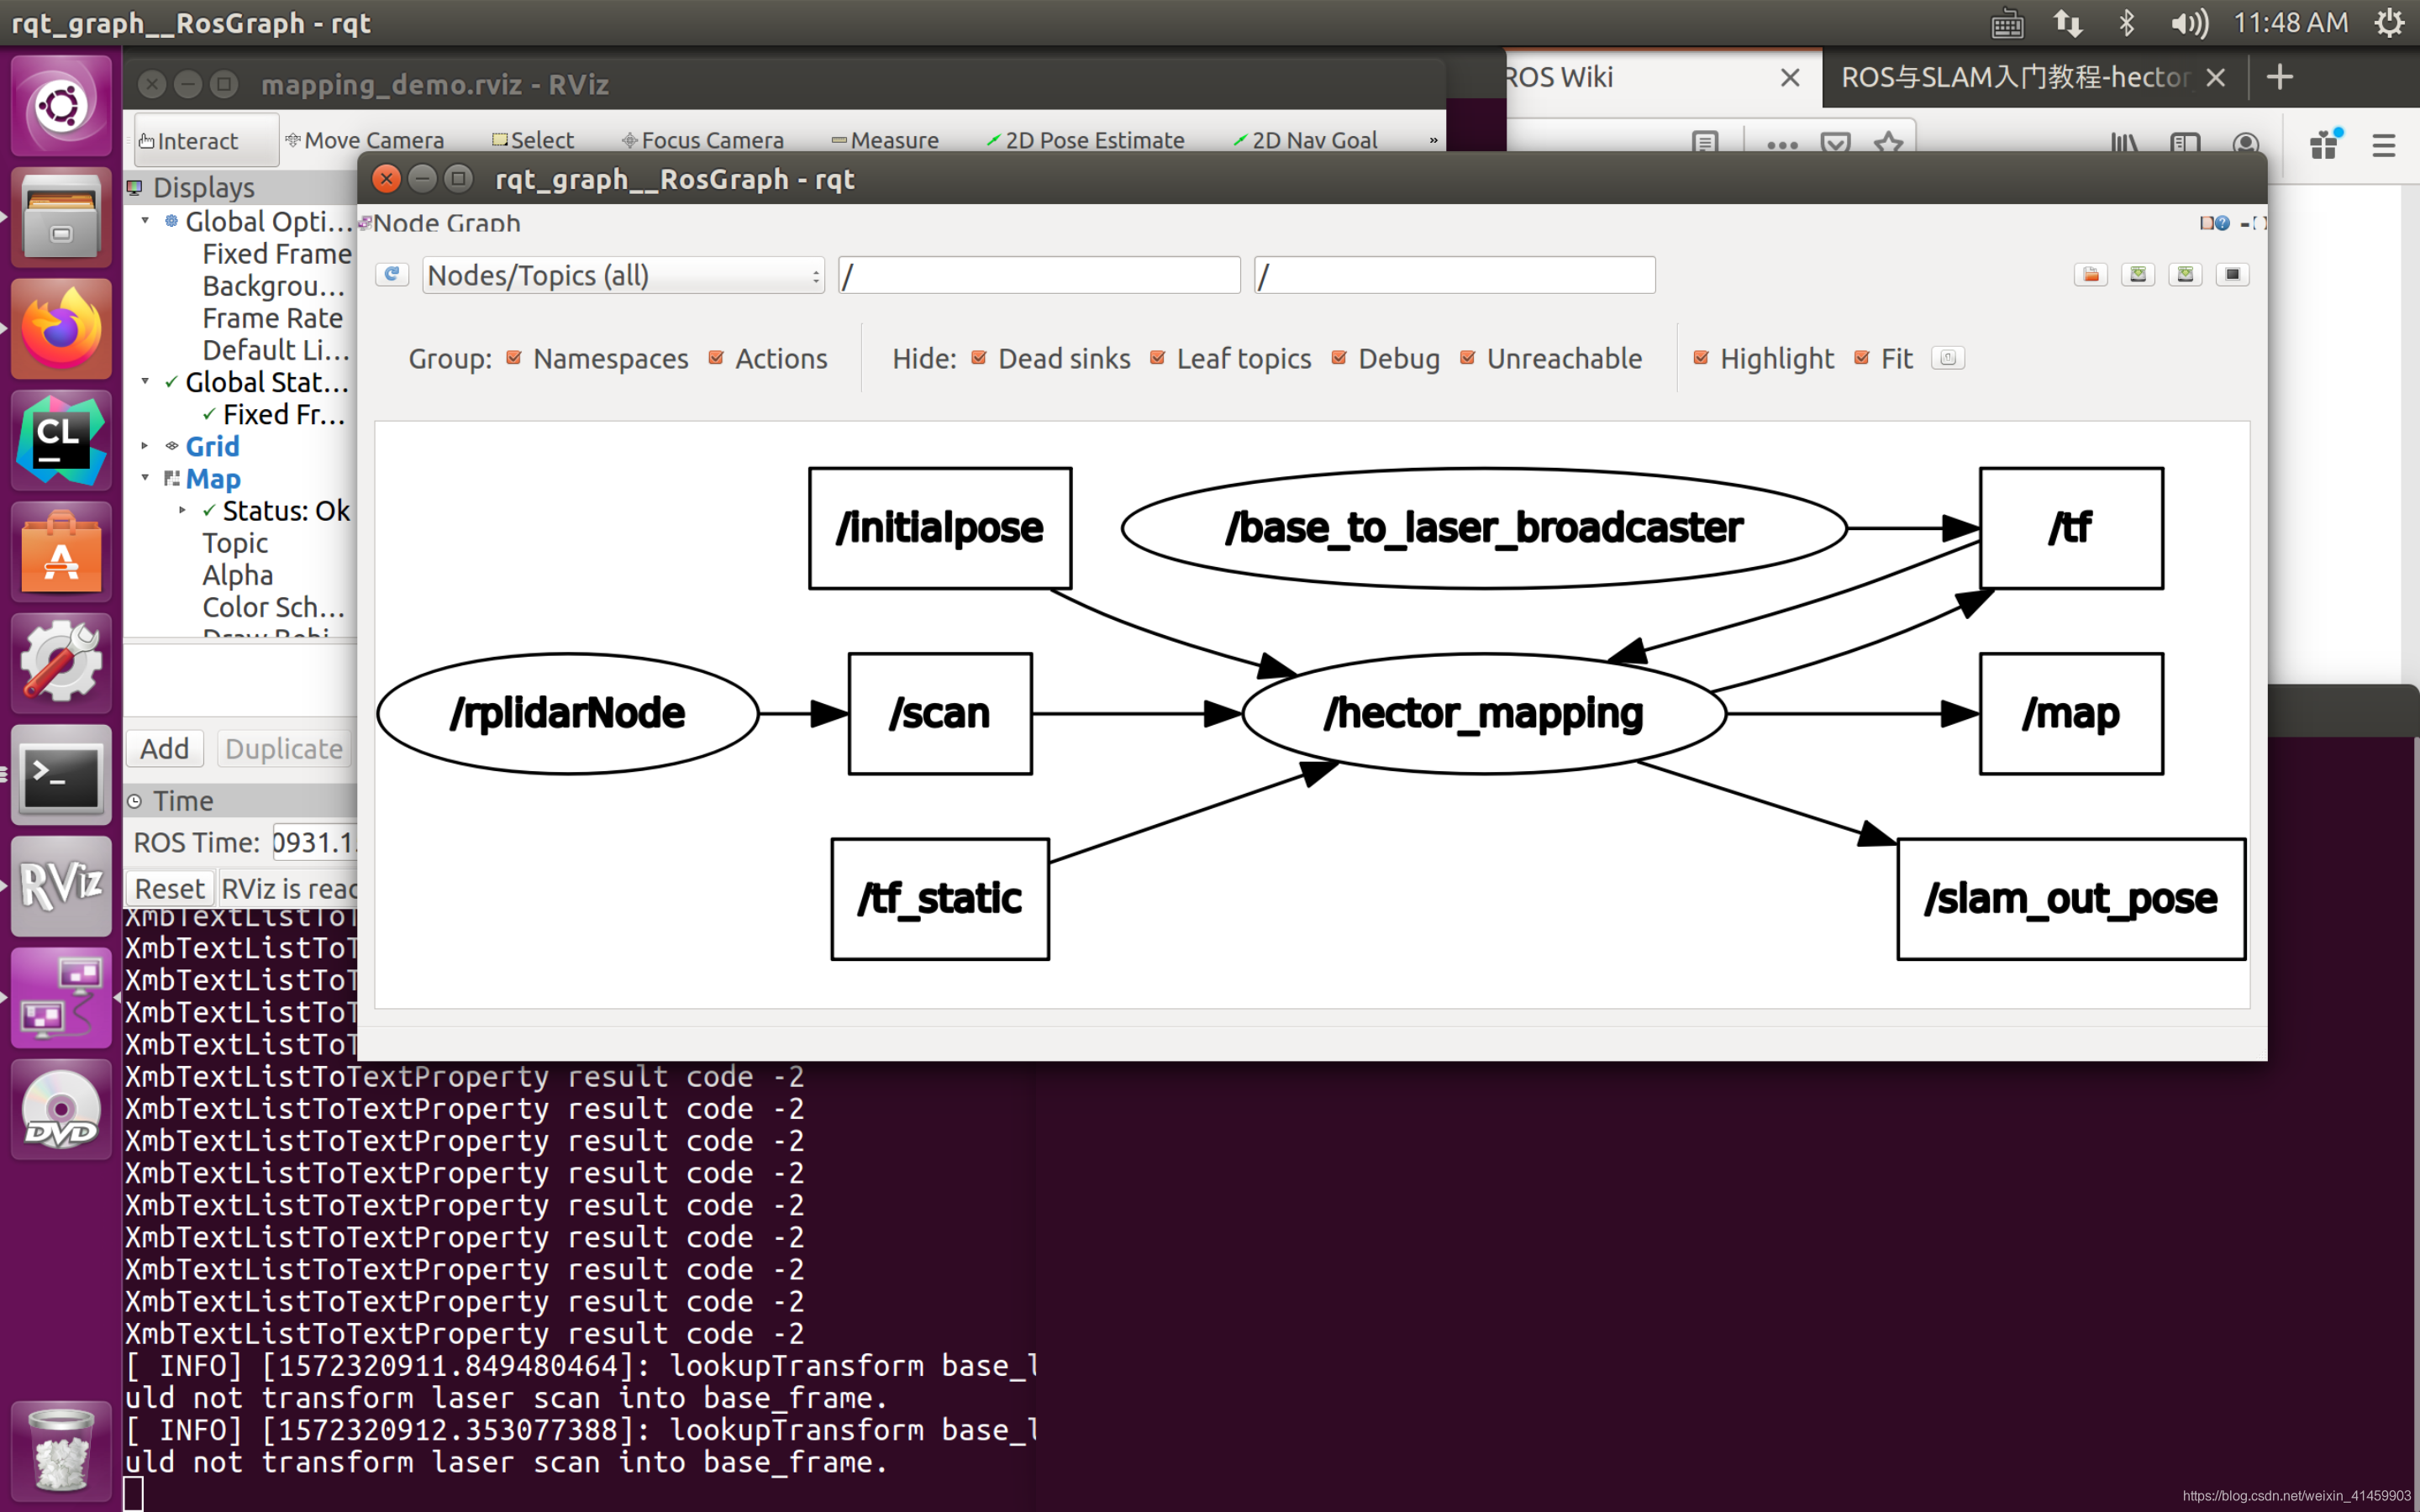Click the blue help question mark icon
This screenshot has height=1512, width=2420.
click(x=2222, y=223)
